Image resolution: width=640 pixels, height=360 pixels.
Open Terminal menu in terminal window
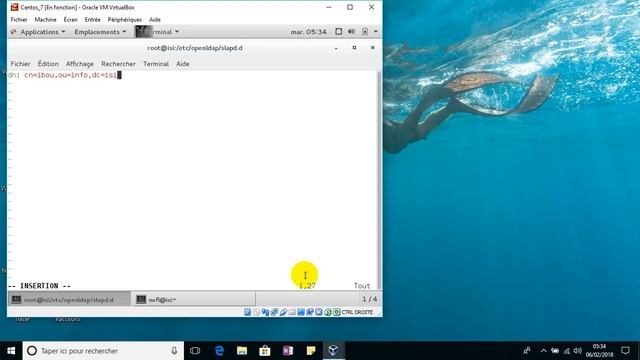156,64
